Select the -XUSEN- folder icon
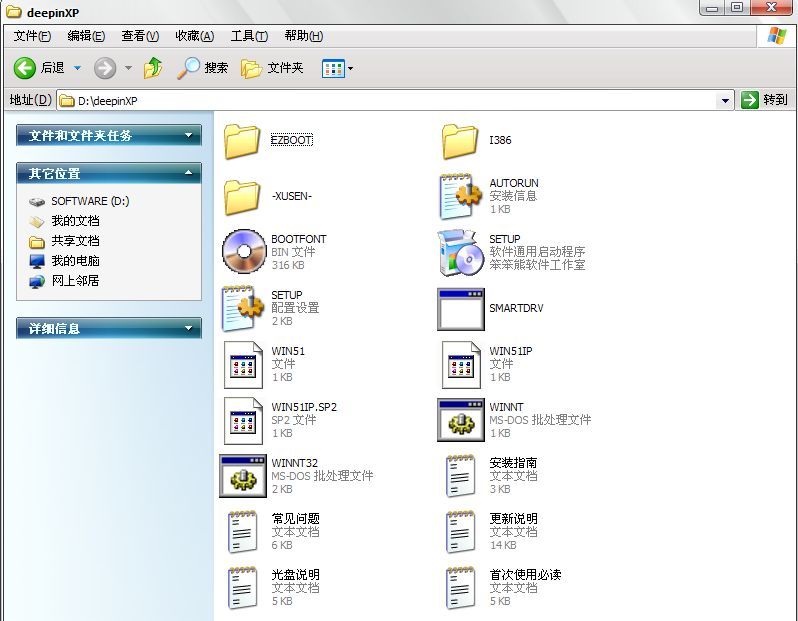 (242, 197)
